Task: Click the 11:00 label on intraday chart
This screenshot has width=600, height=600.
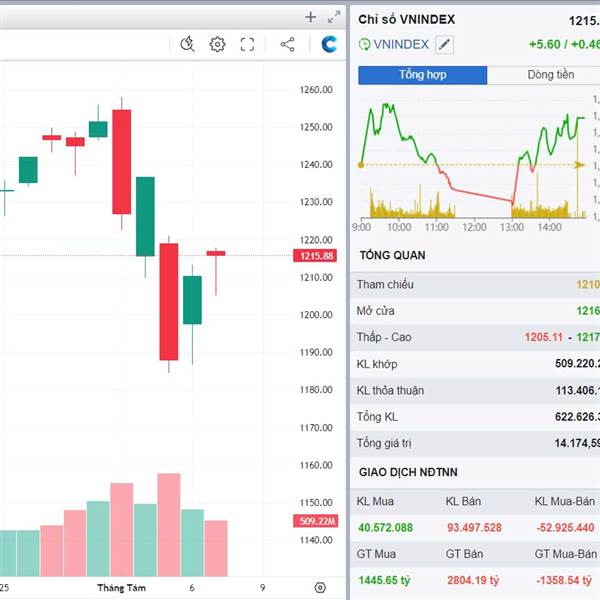Action: (437, 227)
